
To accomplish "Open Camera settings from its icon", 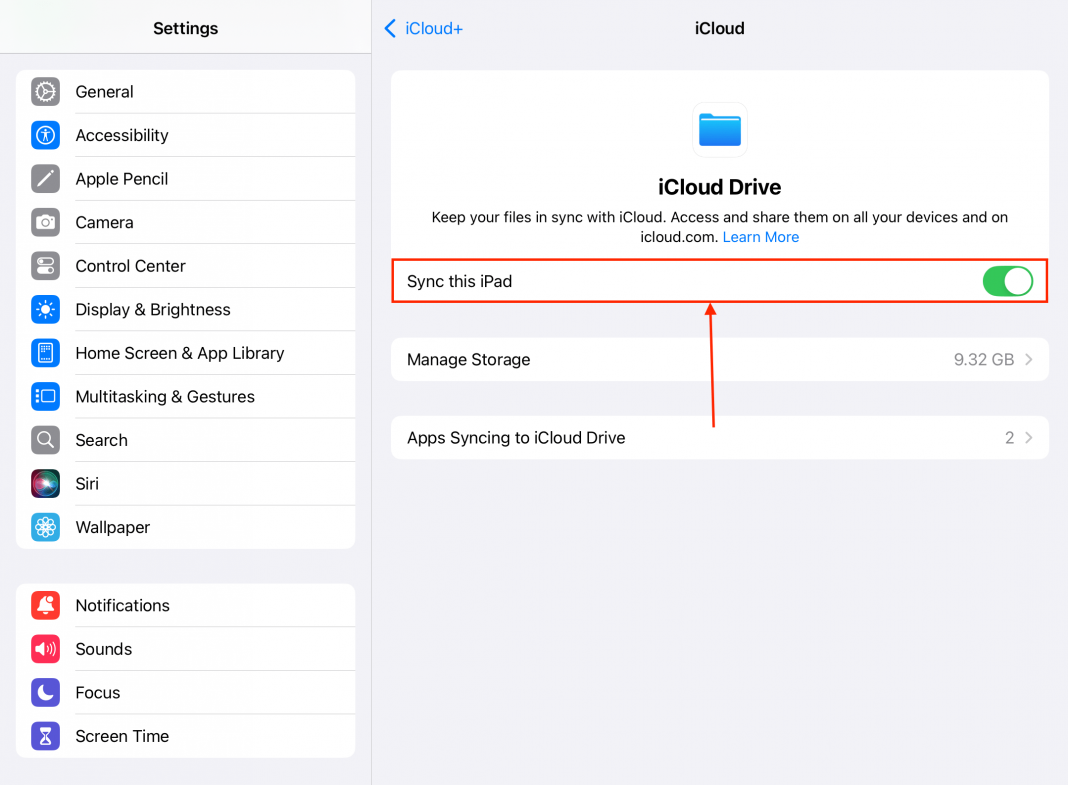I will tap(45, 222).
